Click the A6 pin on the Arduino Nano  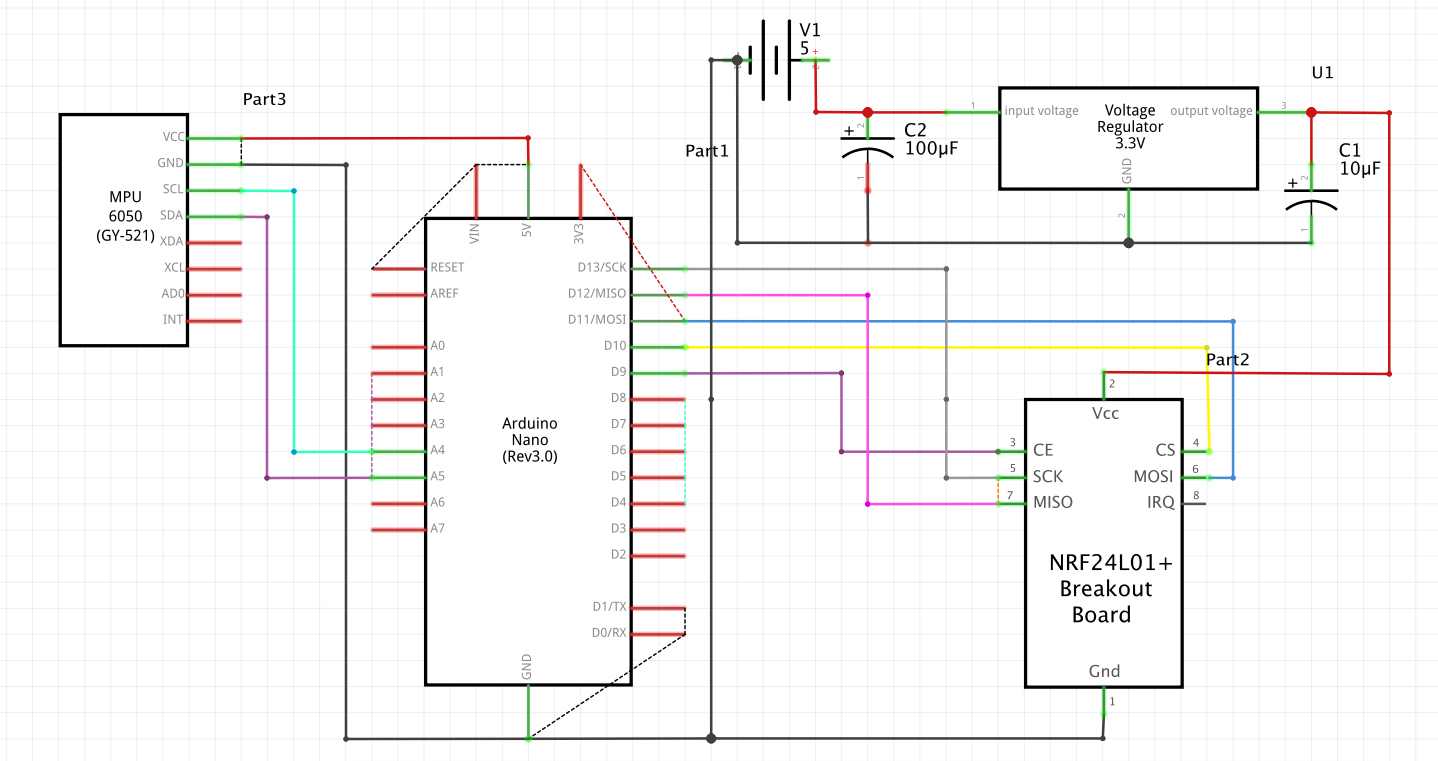pyautogui.click(x=398, y=503)
